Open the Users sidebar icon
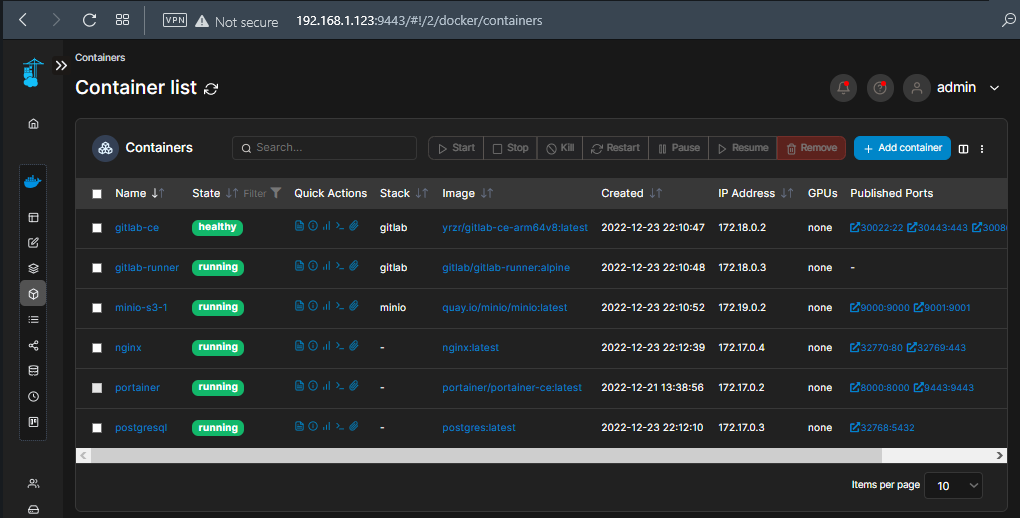Image resolution: width=1020 pixels, height=518 pixels. (33, 484)
